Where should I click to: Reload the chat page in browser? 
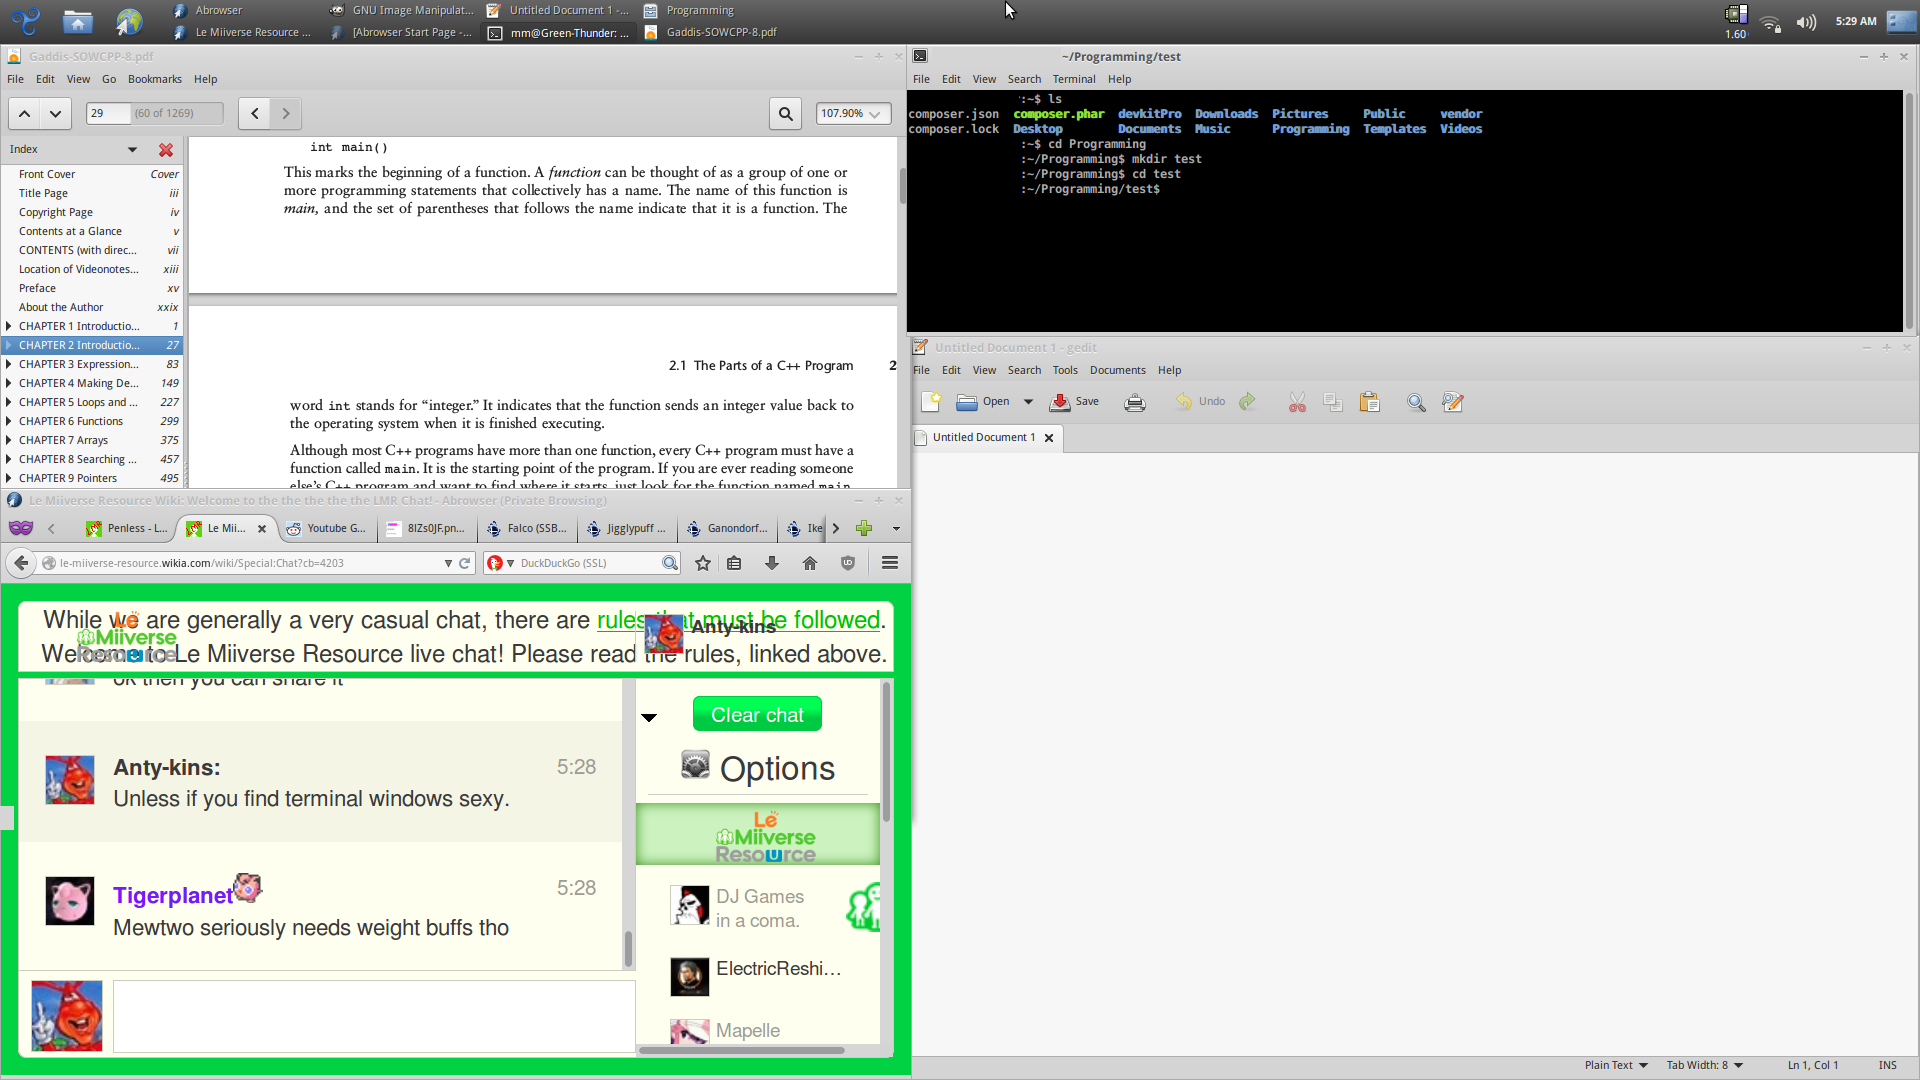pos(465,563)
